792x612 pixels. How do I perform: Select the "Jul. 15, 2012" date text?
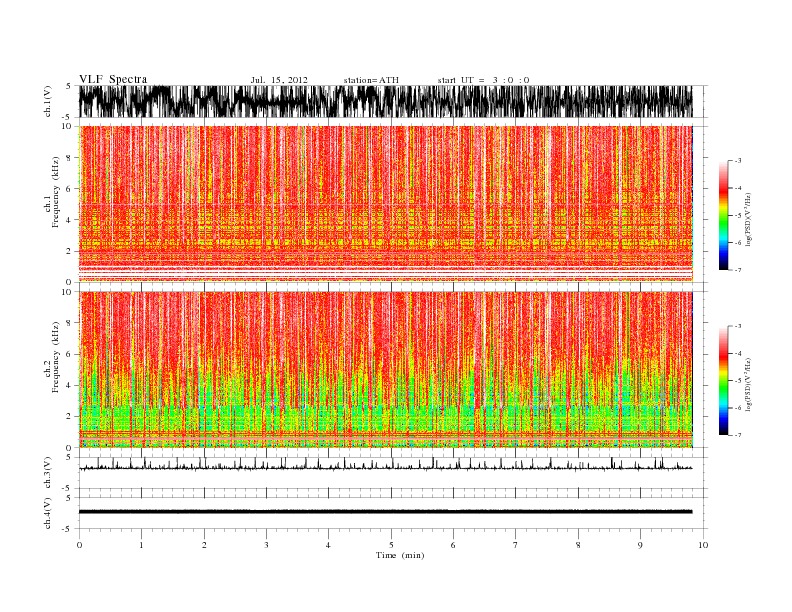[x=279, y=80]
